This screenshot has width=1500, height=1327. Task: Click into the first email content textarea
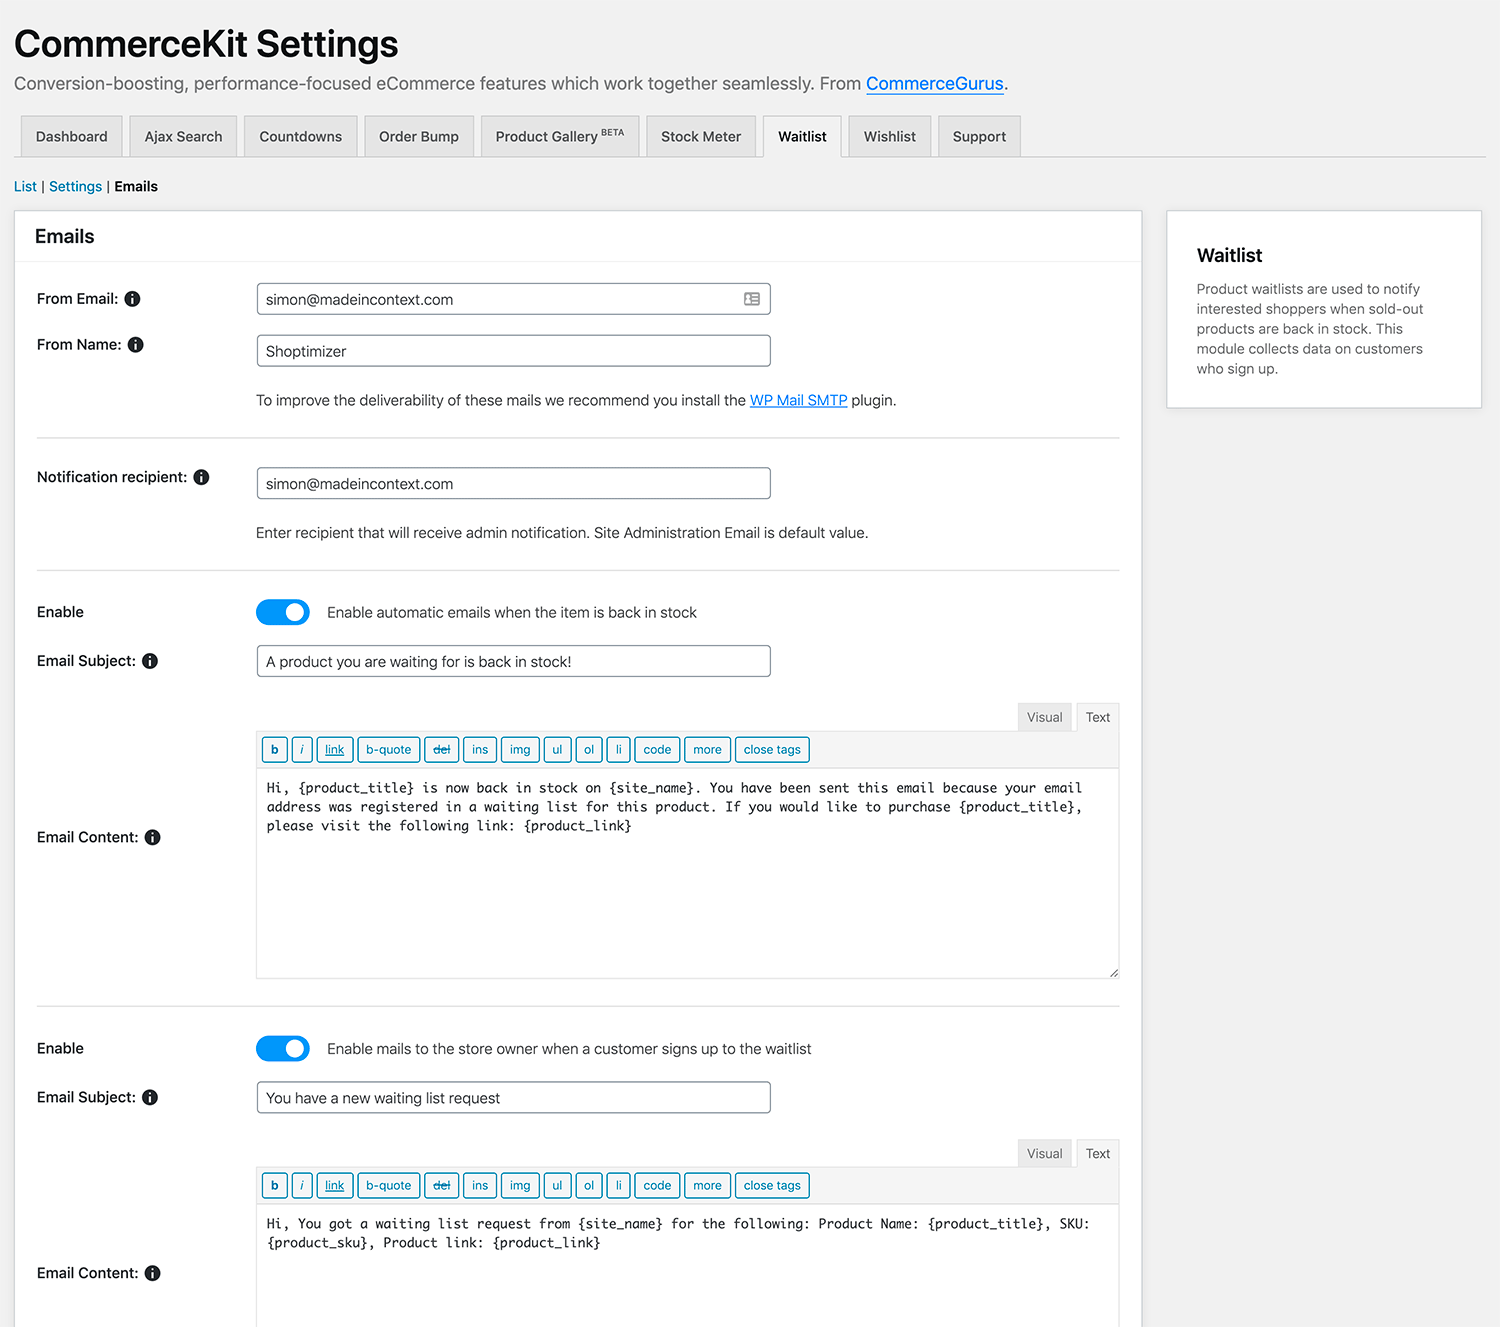click(687, 873)
